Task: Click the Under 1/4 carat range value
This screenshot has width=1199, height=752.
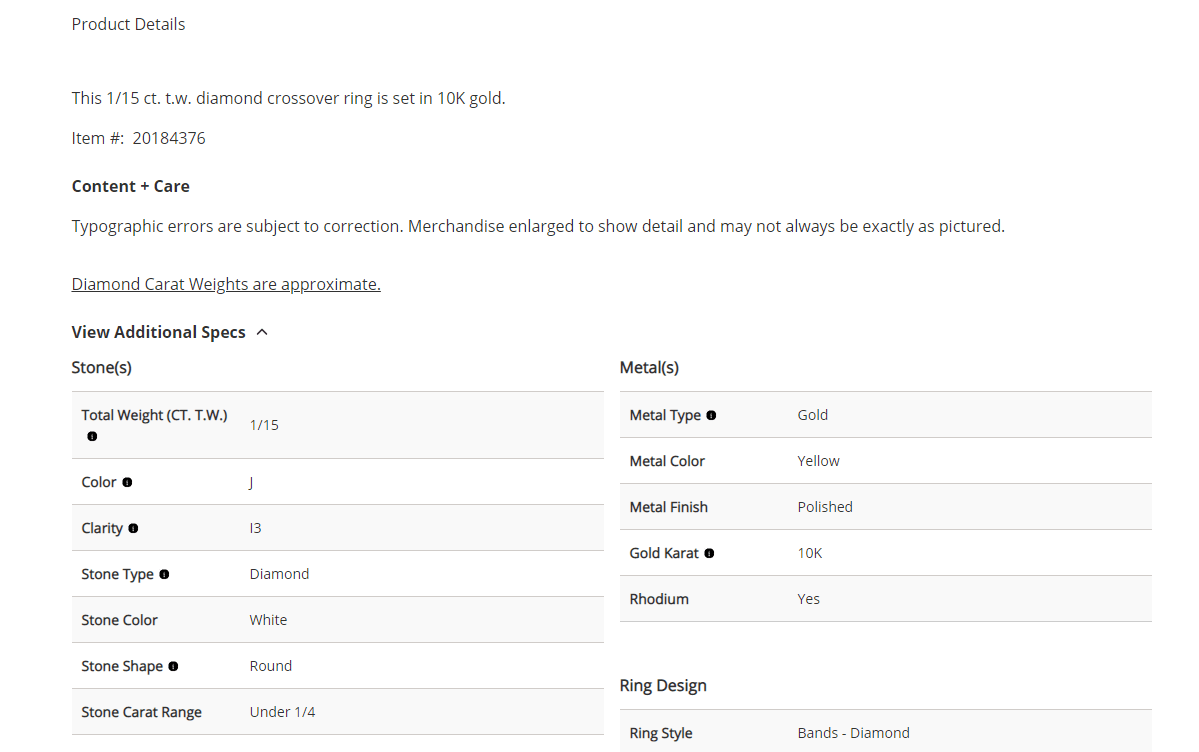Action: pyautogui.click(x=282, y=712)
